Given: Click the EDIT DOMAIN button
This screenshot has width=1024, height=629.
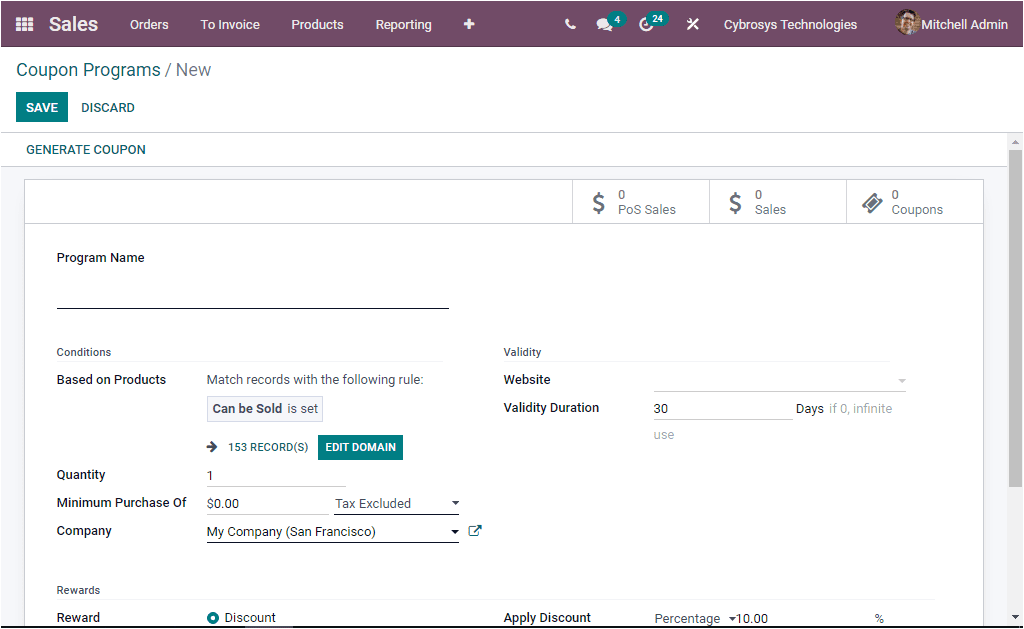Looking at the screenshot, I should pos(360,447).
